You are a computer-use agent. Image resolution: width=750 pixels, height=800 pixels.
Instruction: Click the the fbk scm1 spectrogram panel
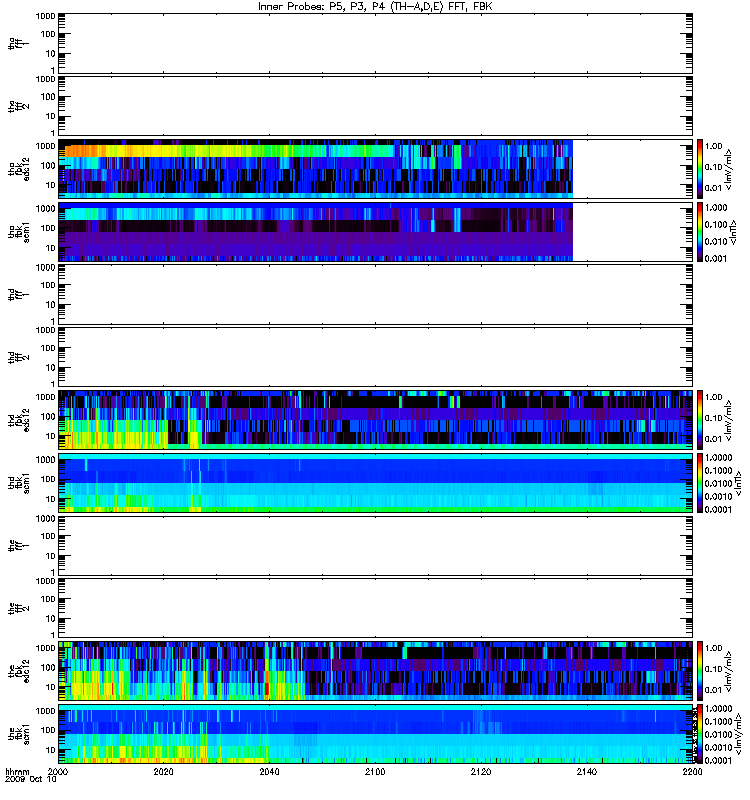(x=376, y=734)
